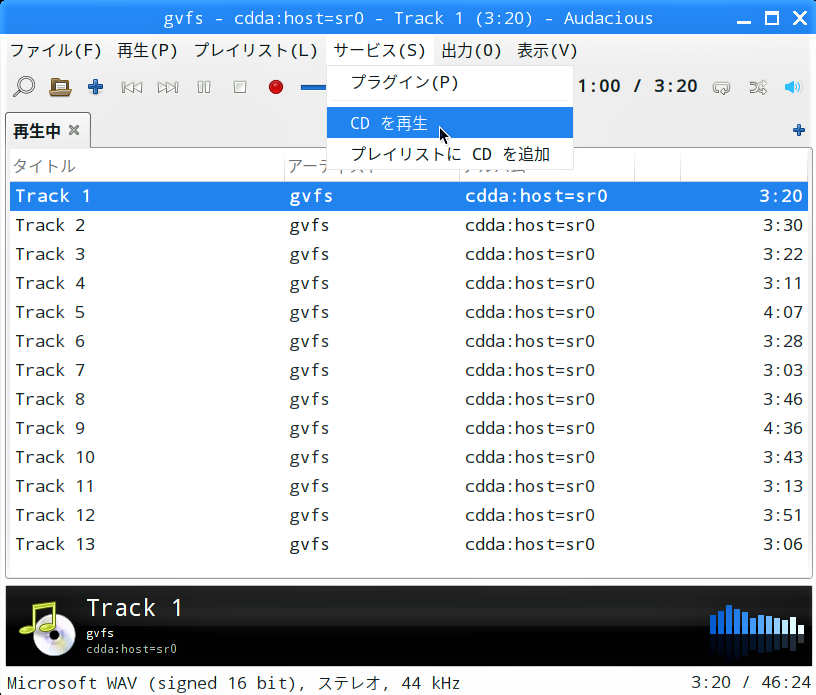Pause playback
This screenshot has height=695, width=816.
[x=204, y=87]
